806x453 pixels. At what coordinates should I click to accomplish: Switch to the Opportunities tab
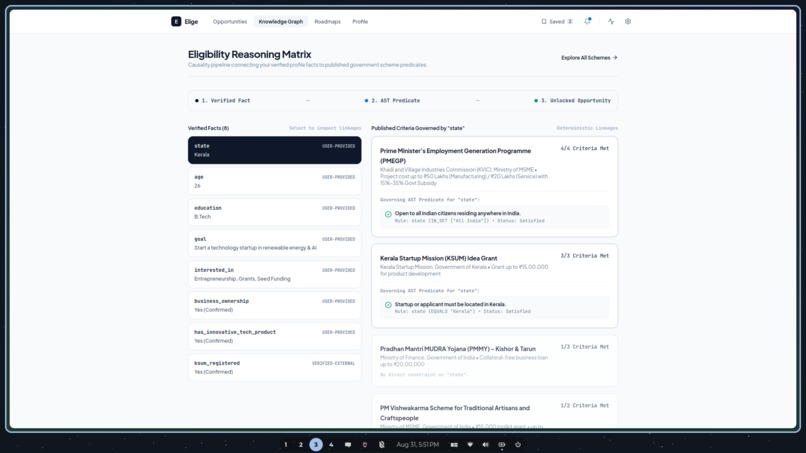tap(230, 22)
